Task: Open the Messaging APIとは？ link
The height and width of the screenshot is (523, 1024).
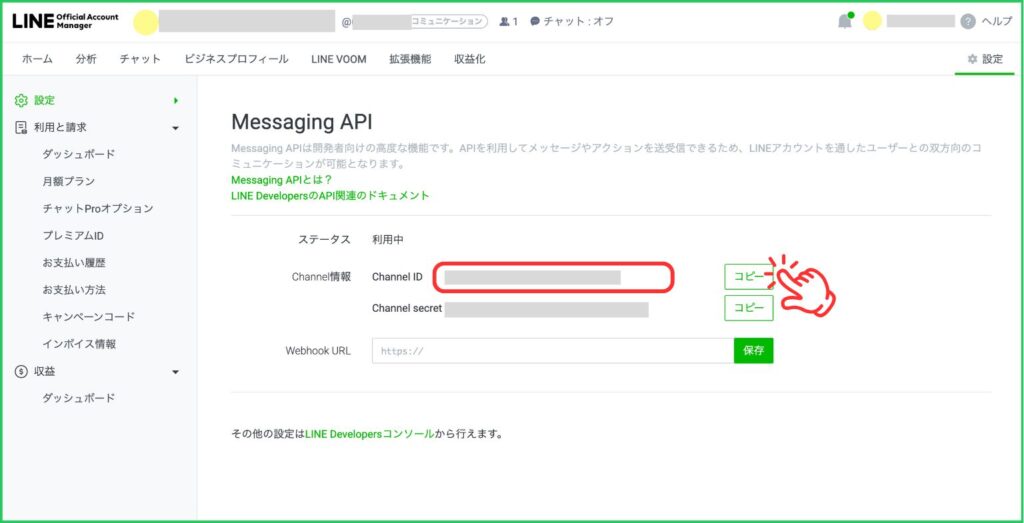Action: 282,180
